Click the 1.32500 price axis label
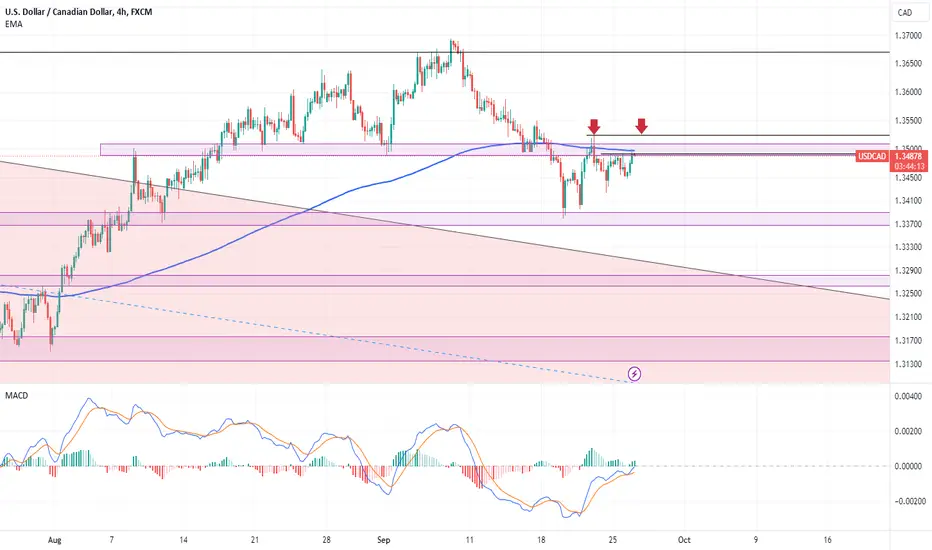The width and height of the screenshot is (932, 550). (908, 294)
